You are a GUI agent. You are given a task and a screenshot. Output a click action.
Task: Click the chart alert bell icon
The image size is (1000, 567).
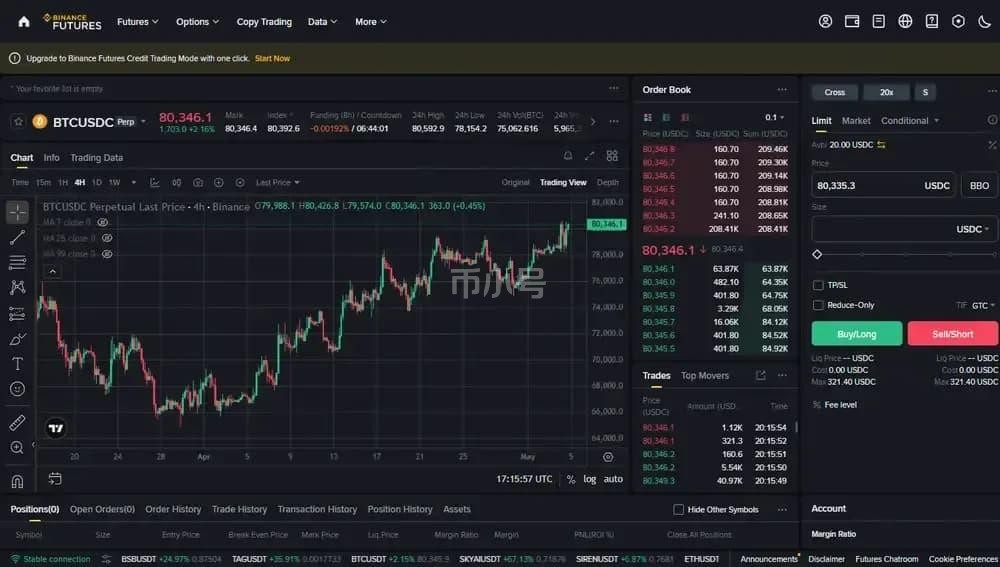click(568, 156)
